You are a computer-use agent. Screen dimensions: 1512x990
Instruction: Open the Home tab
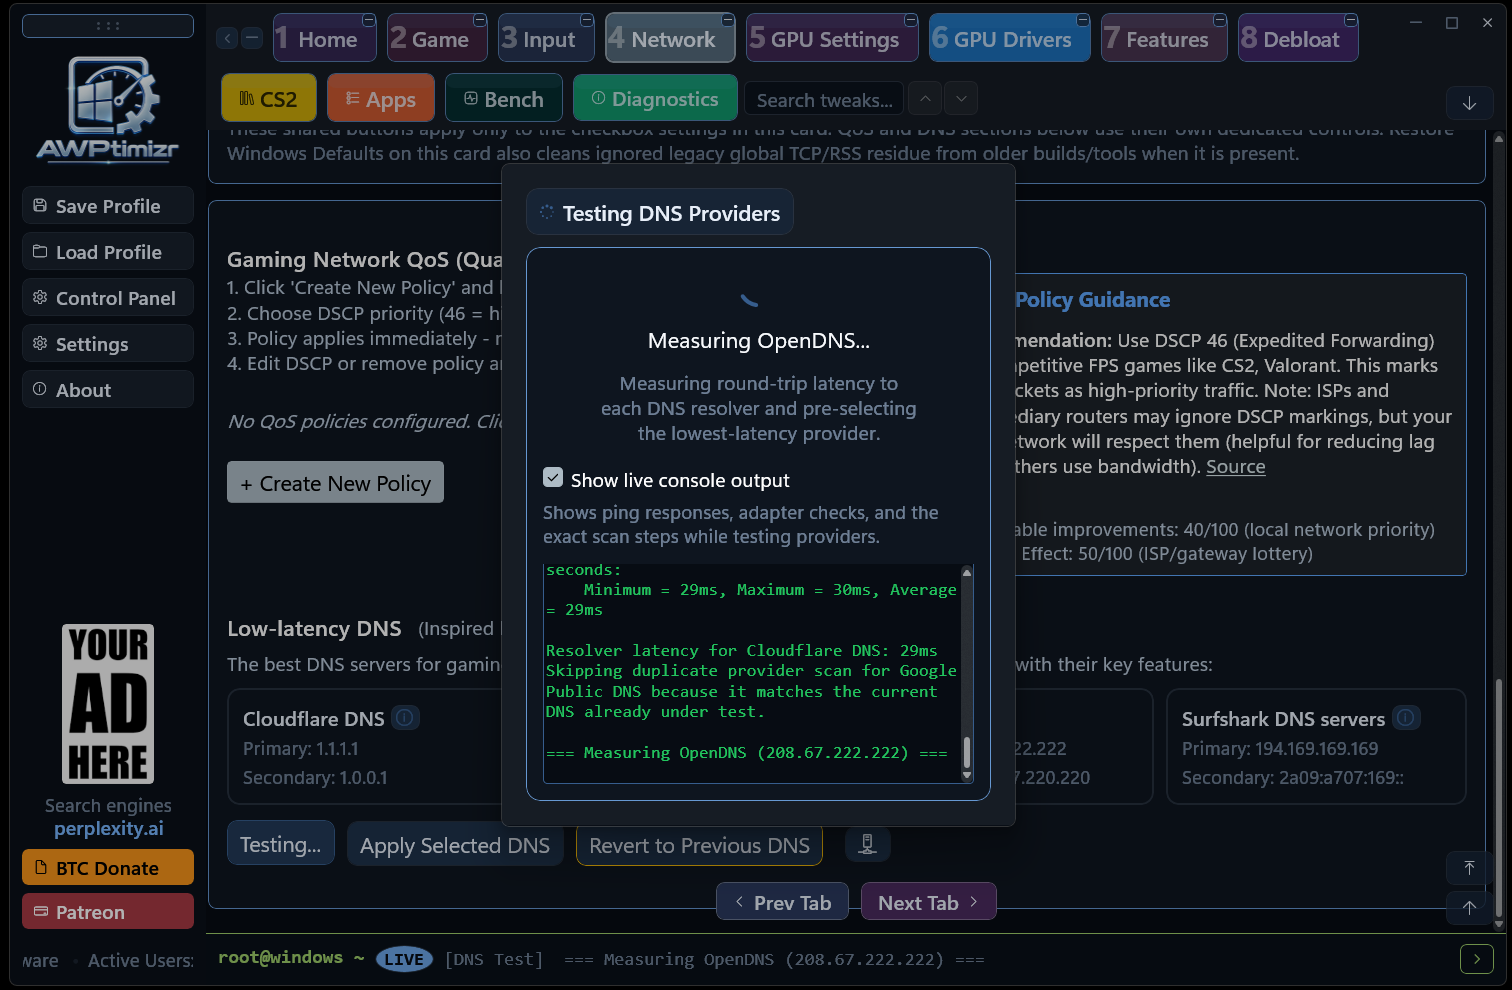325,38
